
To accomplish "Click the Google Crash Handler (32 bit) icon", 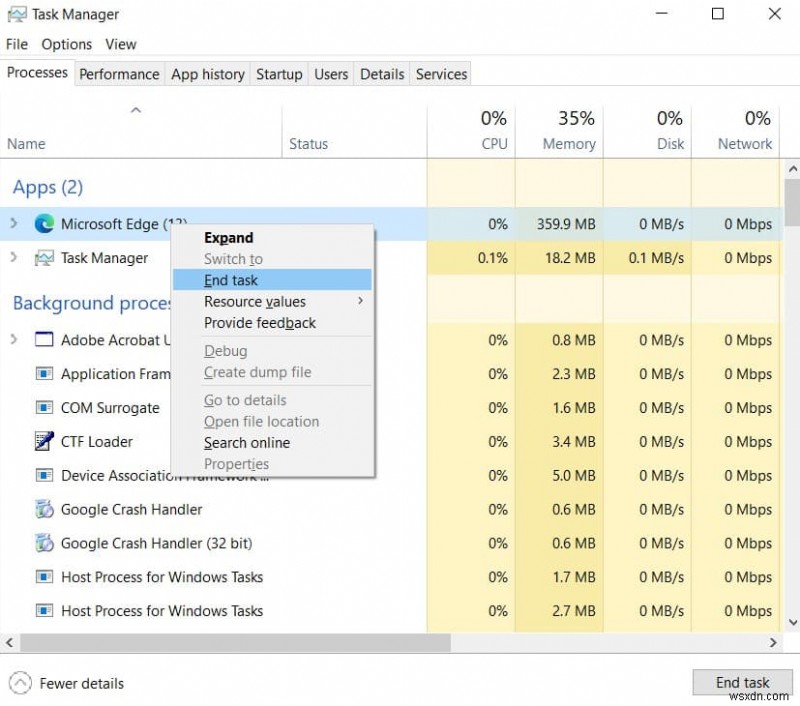I will [x=44, y=544].
